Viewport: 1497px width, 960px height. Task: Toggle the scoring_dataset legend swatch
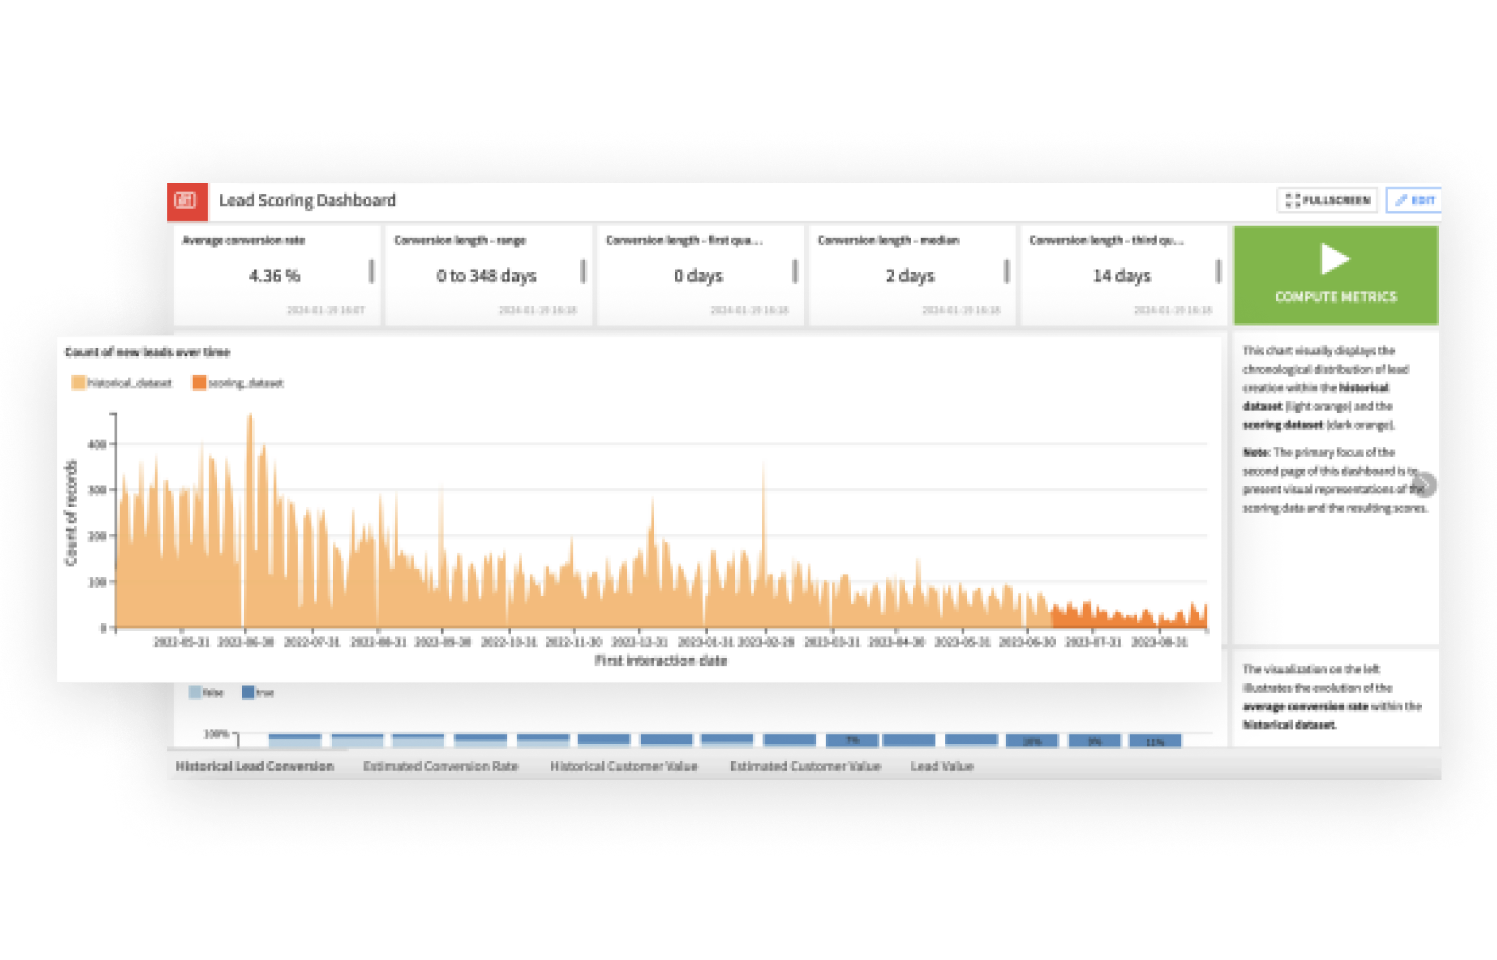click(x=199, y=383)
